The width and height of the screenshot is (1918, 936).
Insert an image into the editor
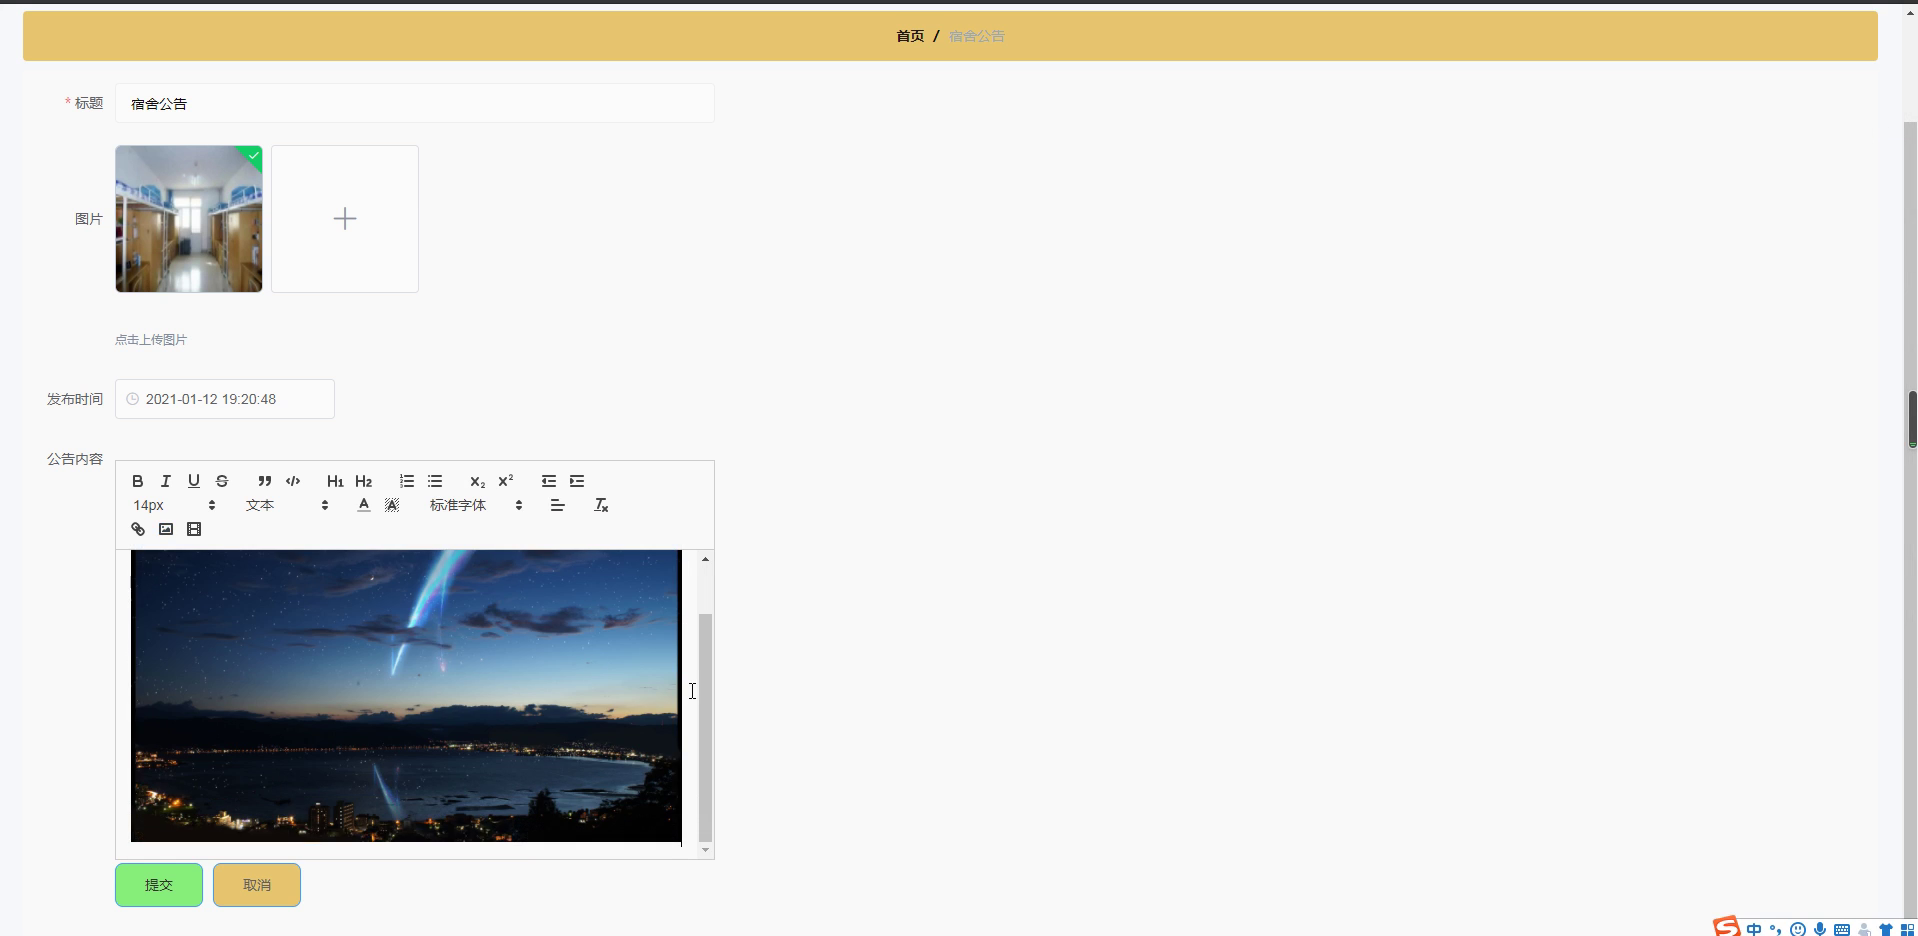click(166, 529)
